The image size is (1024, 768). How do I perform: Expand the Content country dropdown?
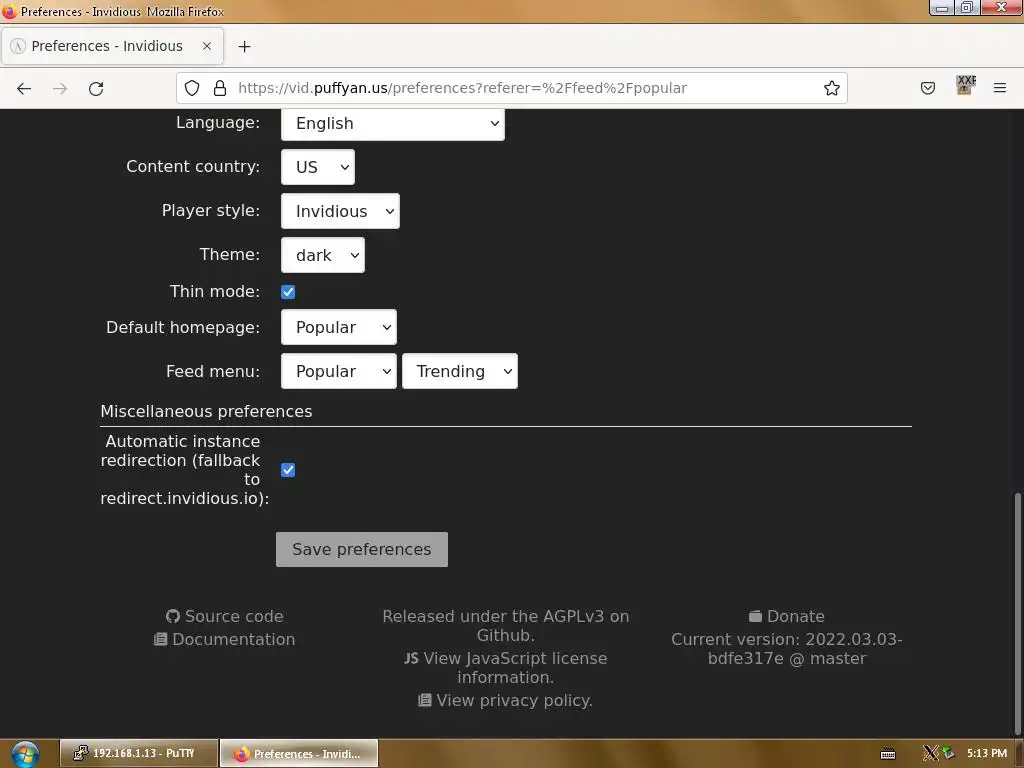coord(318,167)
